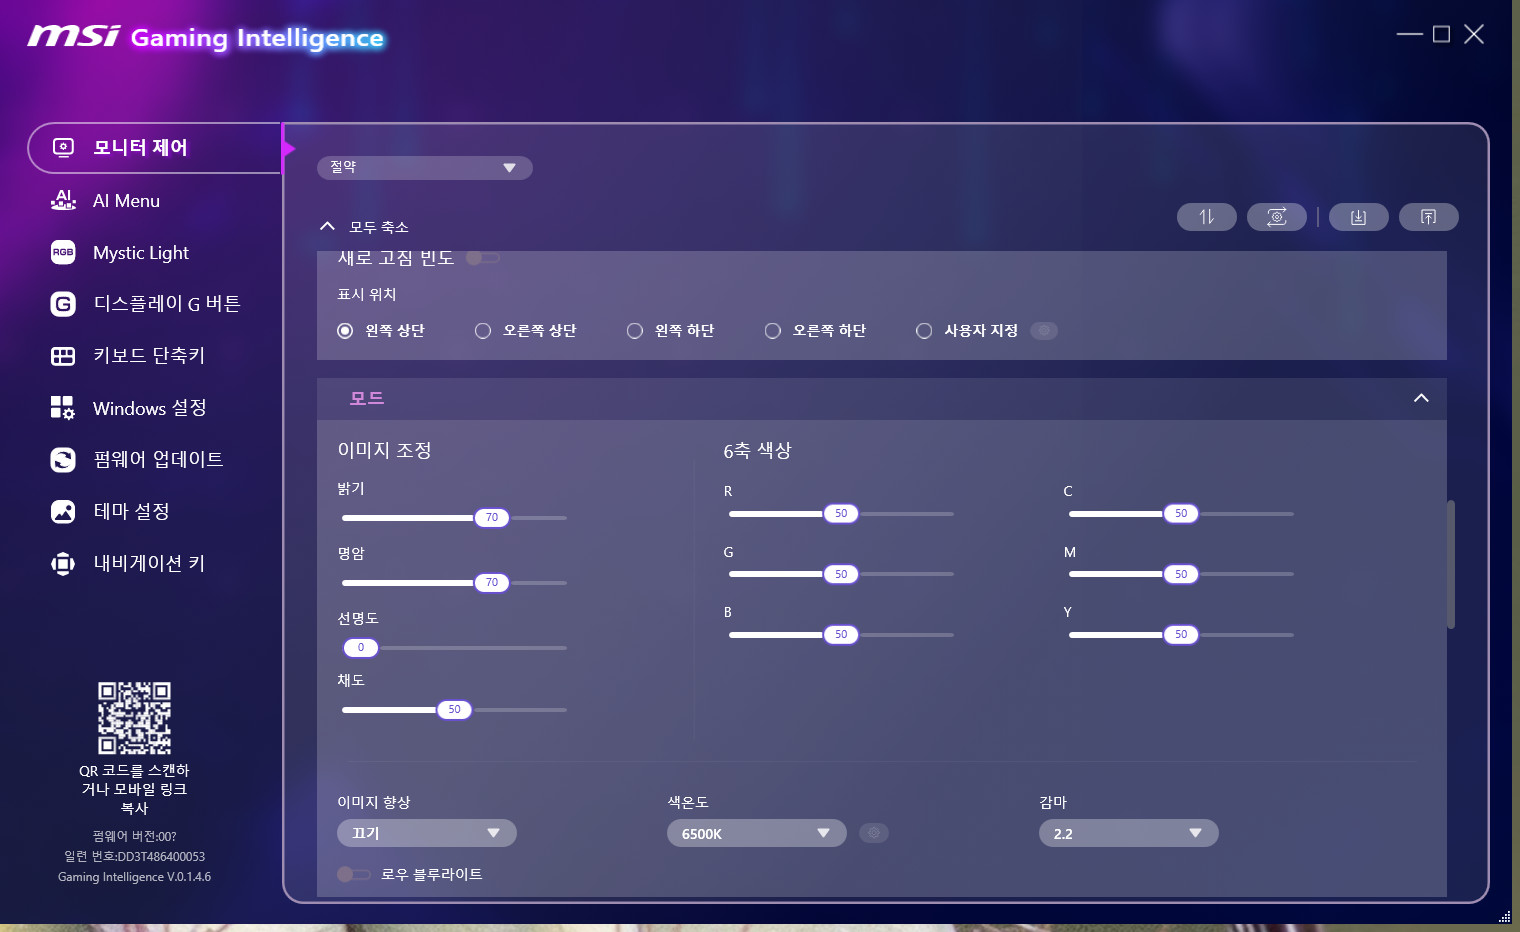
Task: Click the reset settings gear-with-arrows icon
Action: coord(1277,217)
